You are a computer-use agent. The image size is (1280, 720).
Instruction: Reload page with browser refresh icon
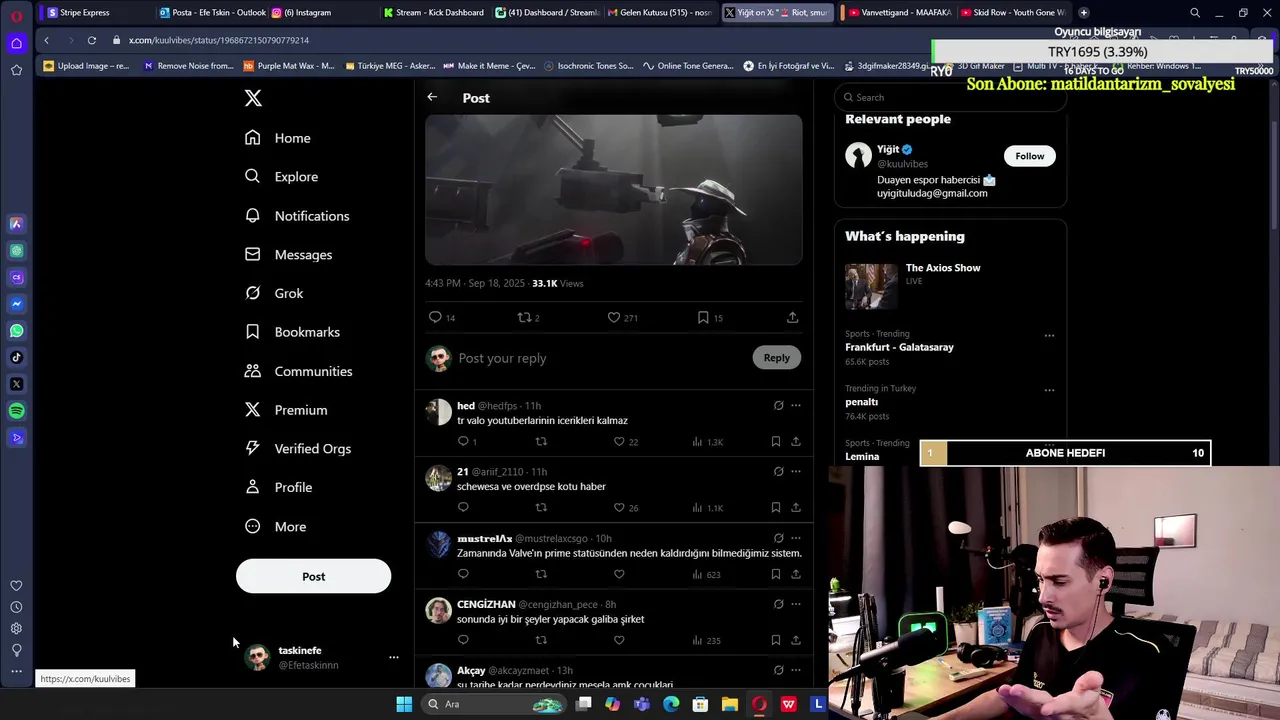pos(91,40)
